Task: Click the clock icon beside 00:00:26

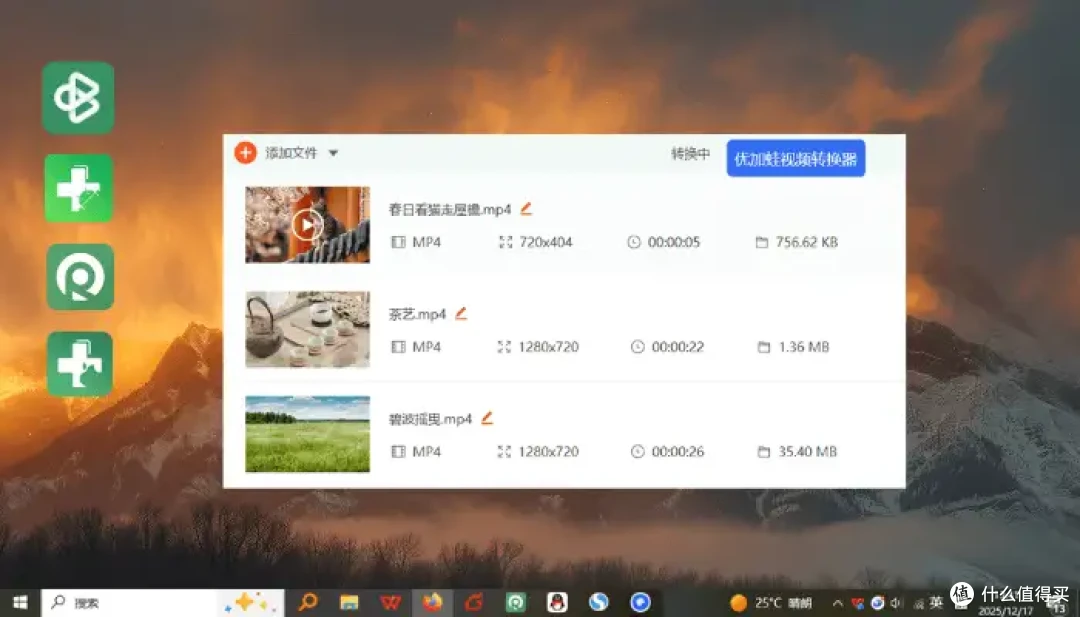Action: tap(637, 451)
